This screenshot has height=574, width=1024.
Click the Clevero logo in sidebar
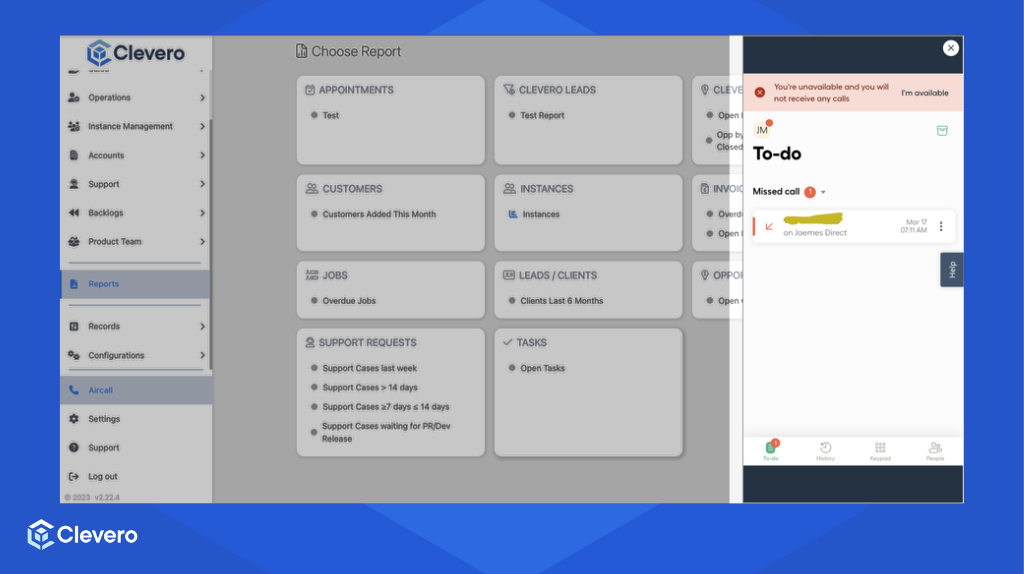coord(136,53)
